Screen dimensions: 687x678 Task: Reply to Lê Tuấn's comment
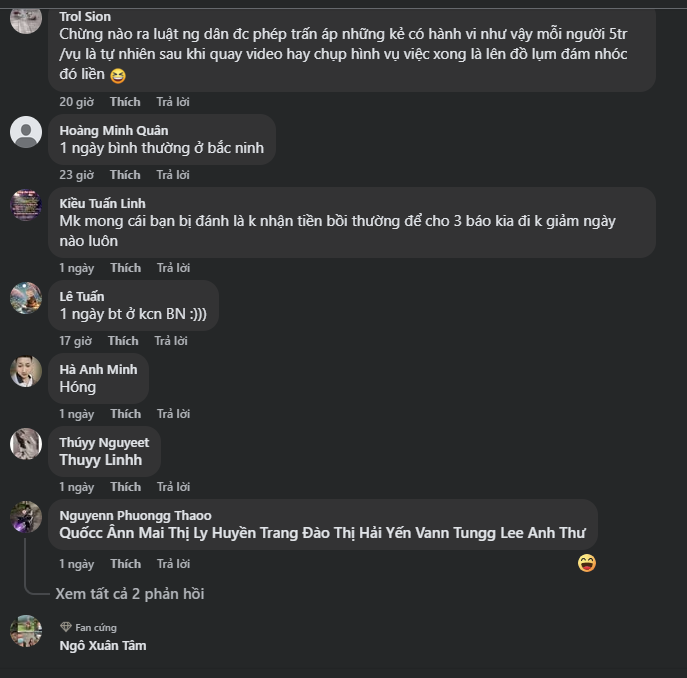pos(171,341)
